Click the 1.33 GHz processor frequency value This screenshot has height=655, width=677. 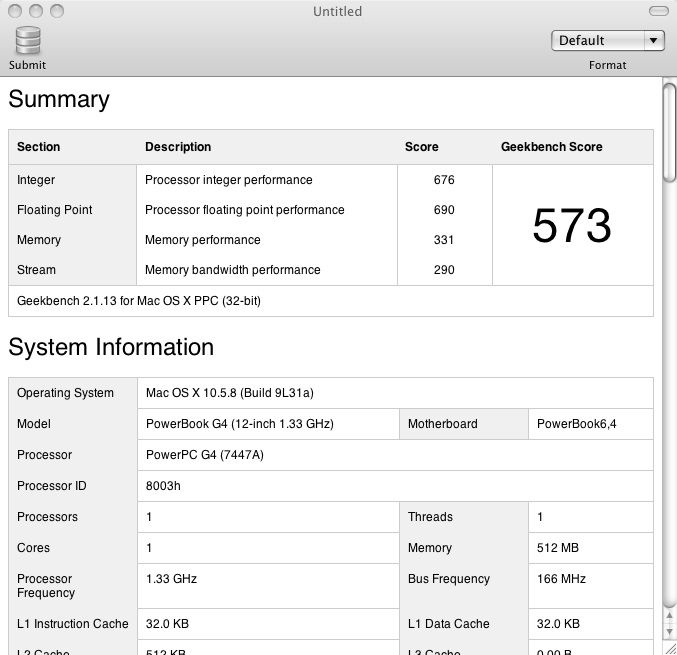(171, 579)
